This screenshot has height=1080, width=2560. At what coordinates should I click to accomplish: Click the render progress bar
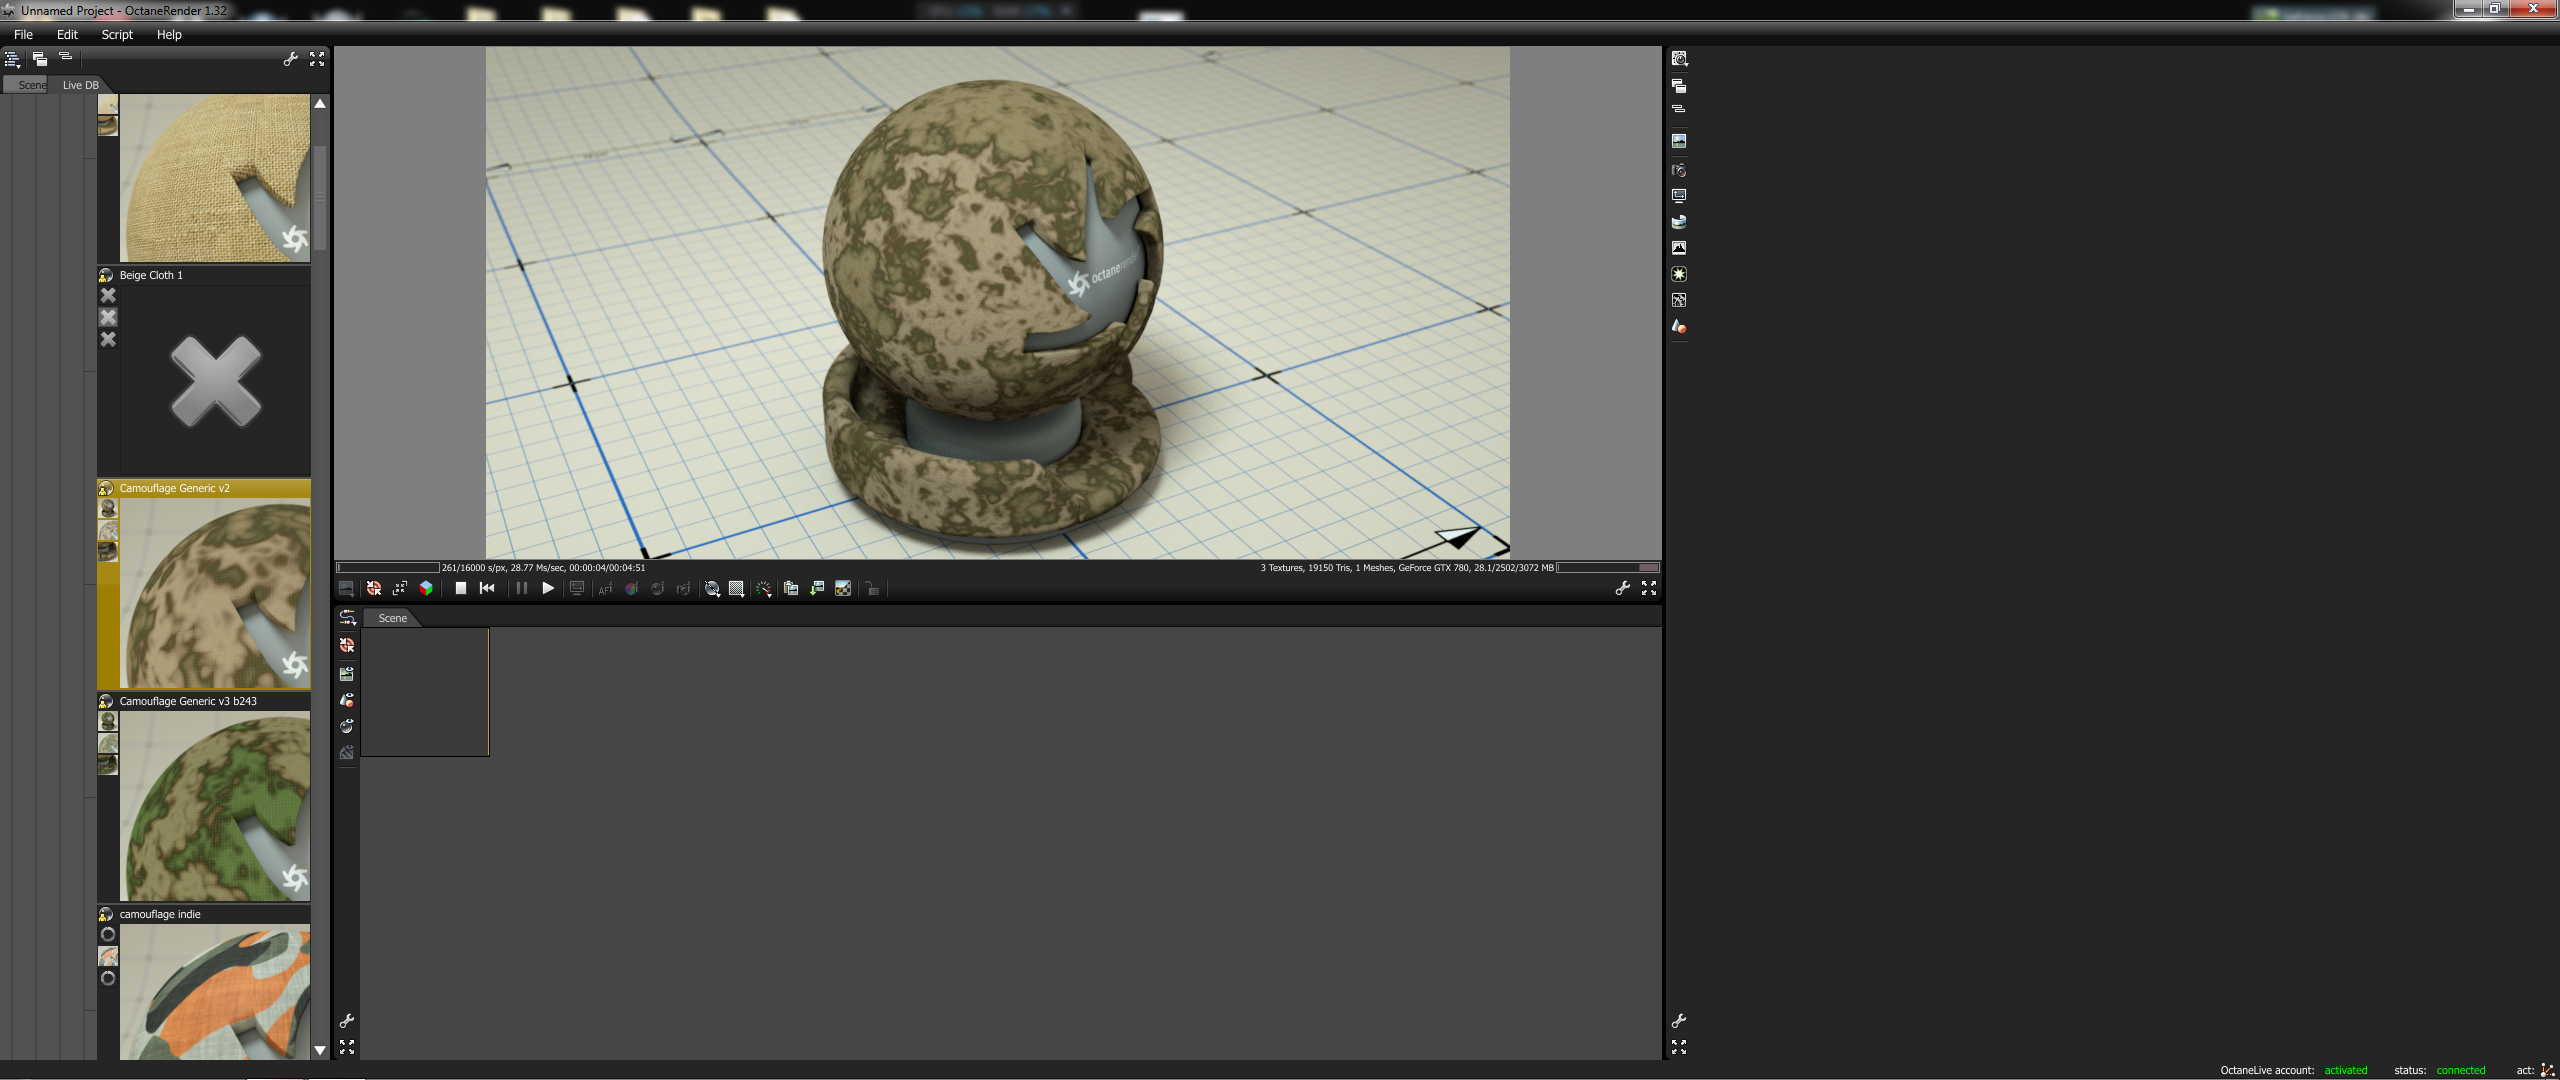click(388, 568)
